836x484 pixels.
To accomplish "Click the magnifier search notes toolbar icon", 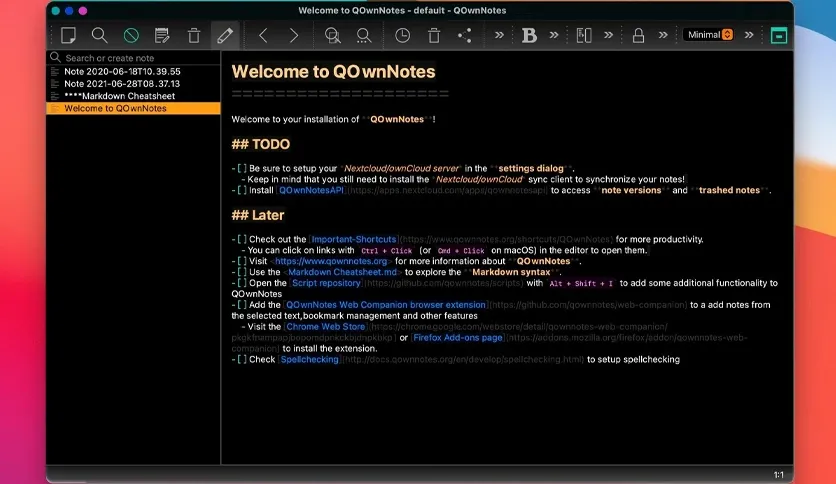I will (99, 35).
